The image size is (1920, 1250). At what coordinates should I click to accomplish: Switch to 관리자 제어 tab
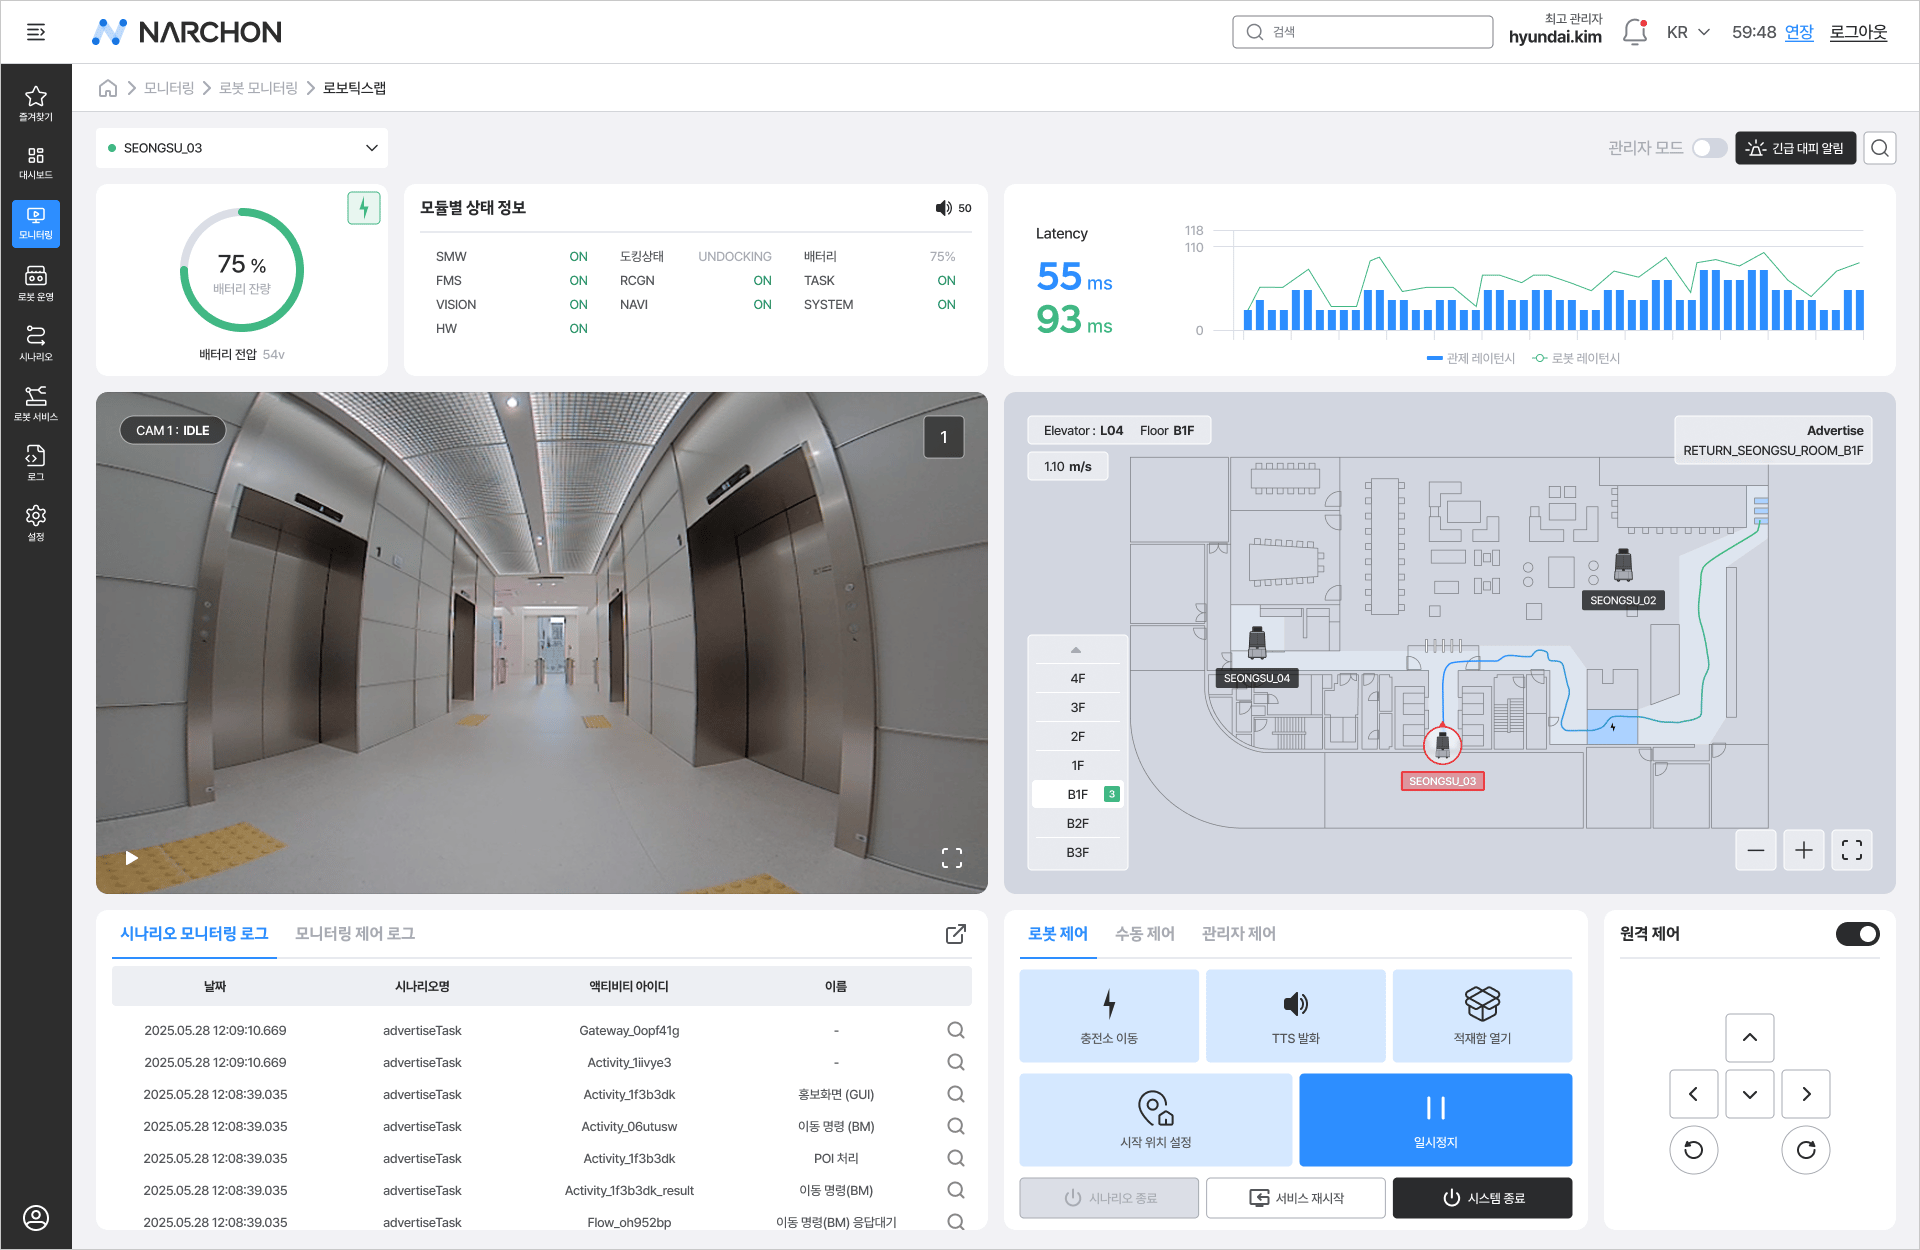(1239, 934)
